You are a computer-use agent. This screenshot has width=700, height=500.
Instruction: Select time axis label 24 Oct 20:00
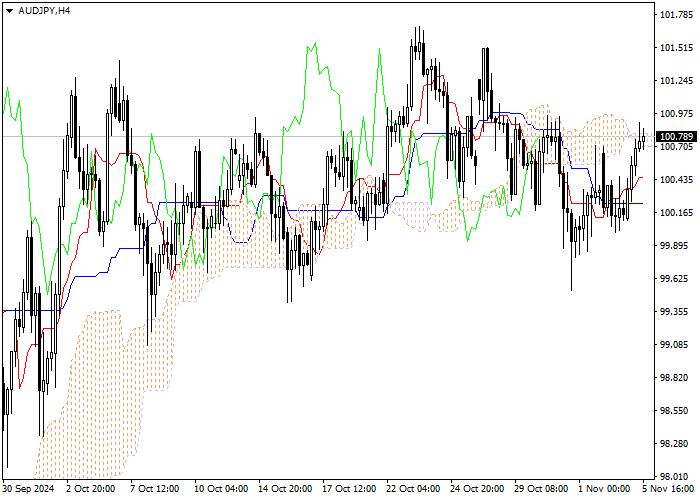pos(477,489)
